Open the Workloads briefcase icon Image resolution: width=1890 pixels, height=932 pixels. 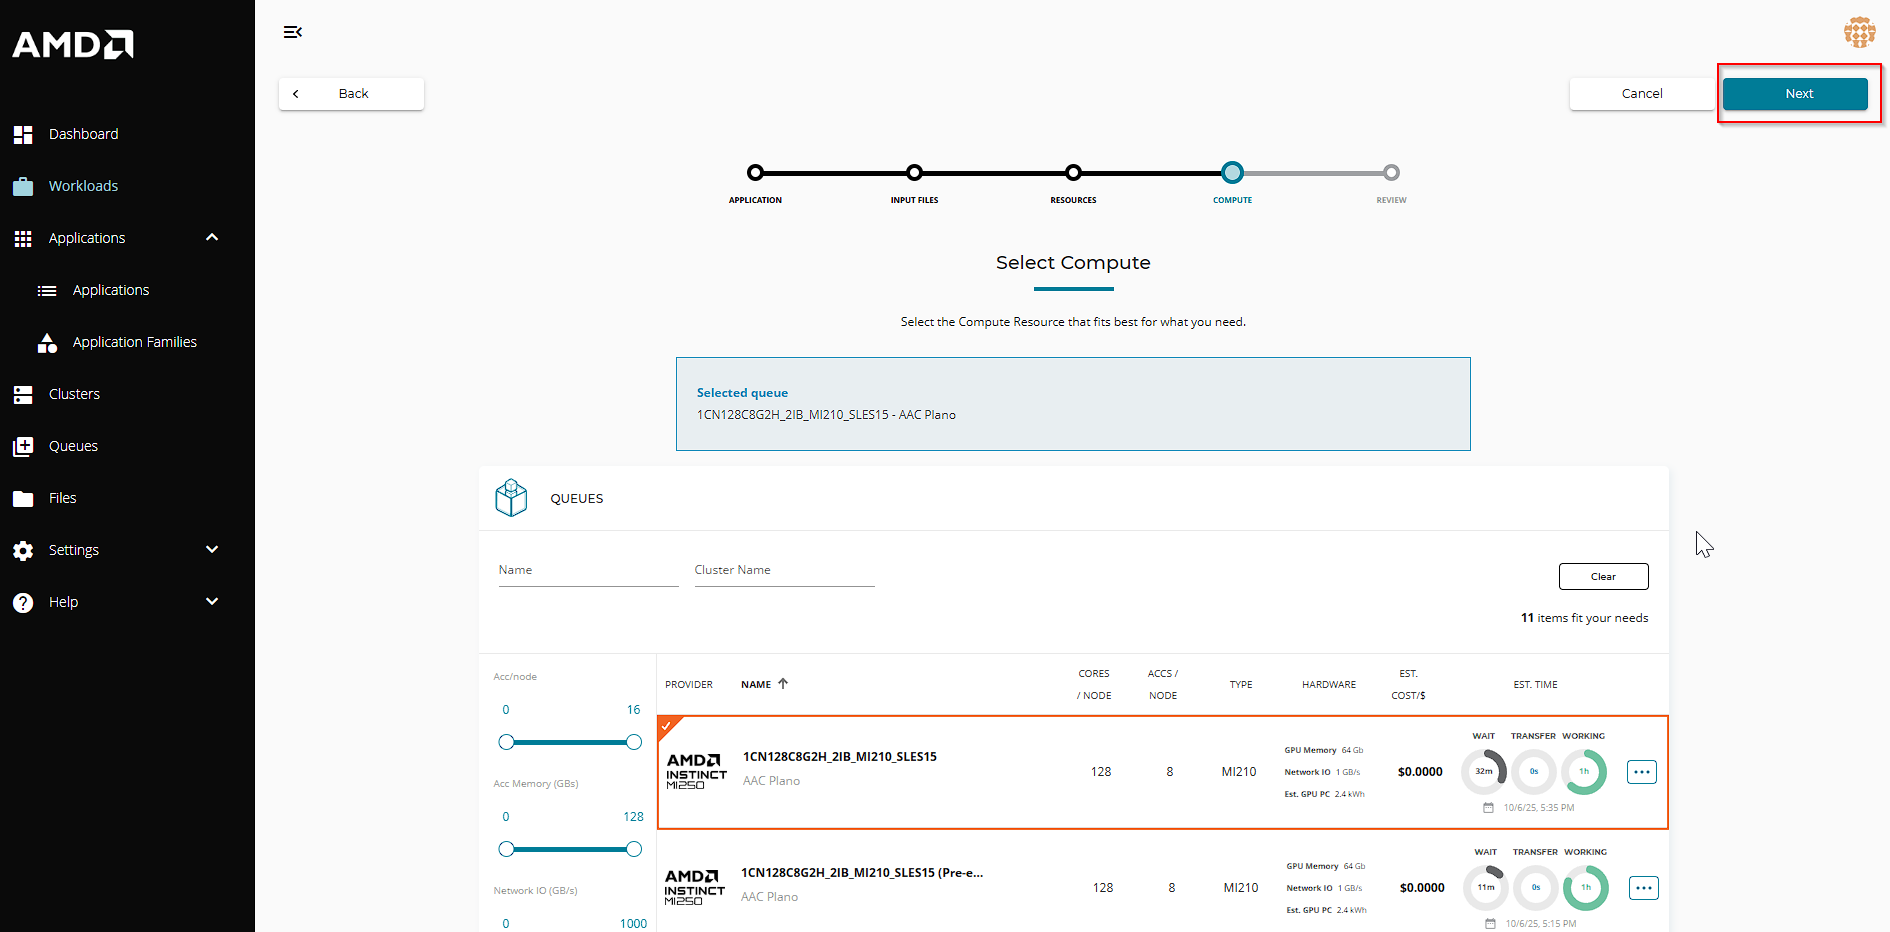tap(23, 186)
